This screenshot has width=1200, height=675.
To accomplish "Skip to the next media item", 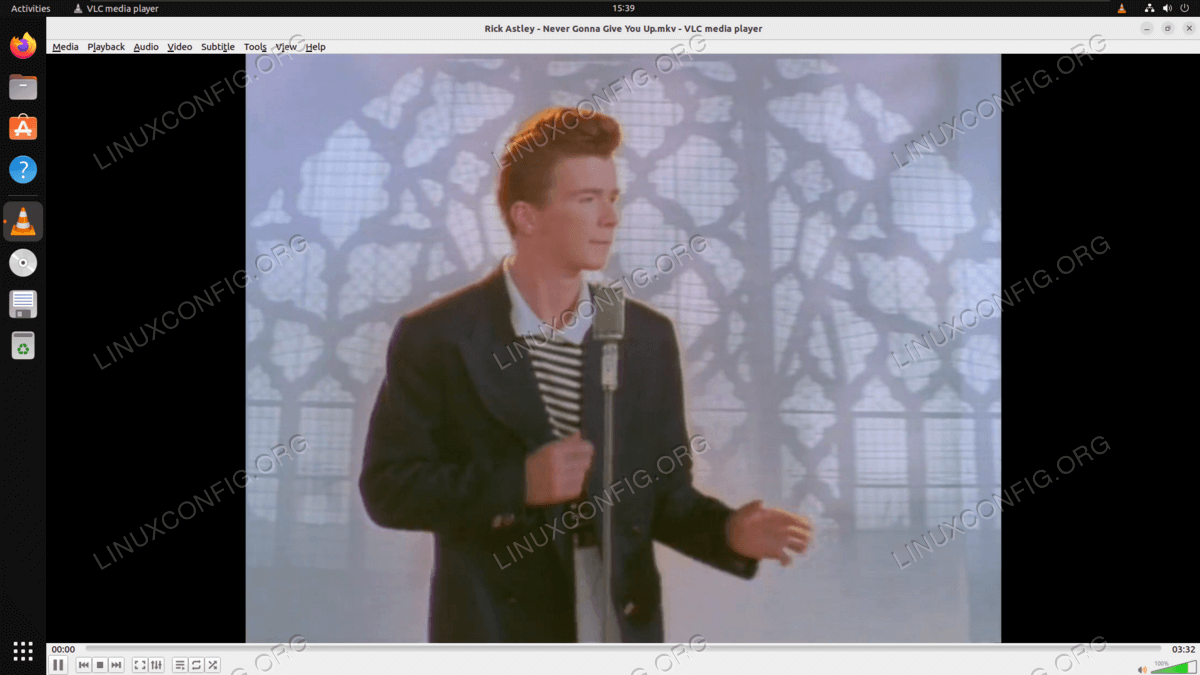I will tap(116, 665).
